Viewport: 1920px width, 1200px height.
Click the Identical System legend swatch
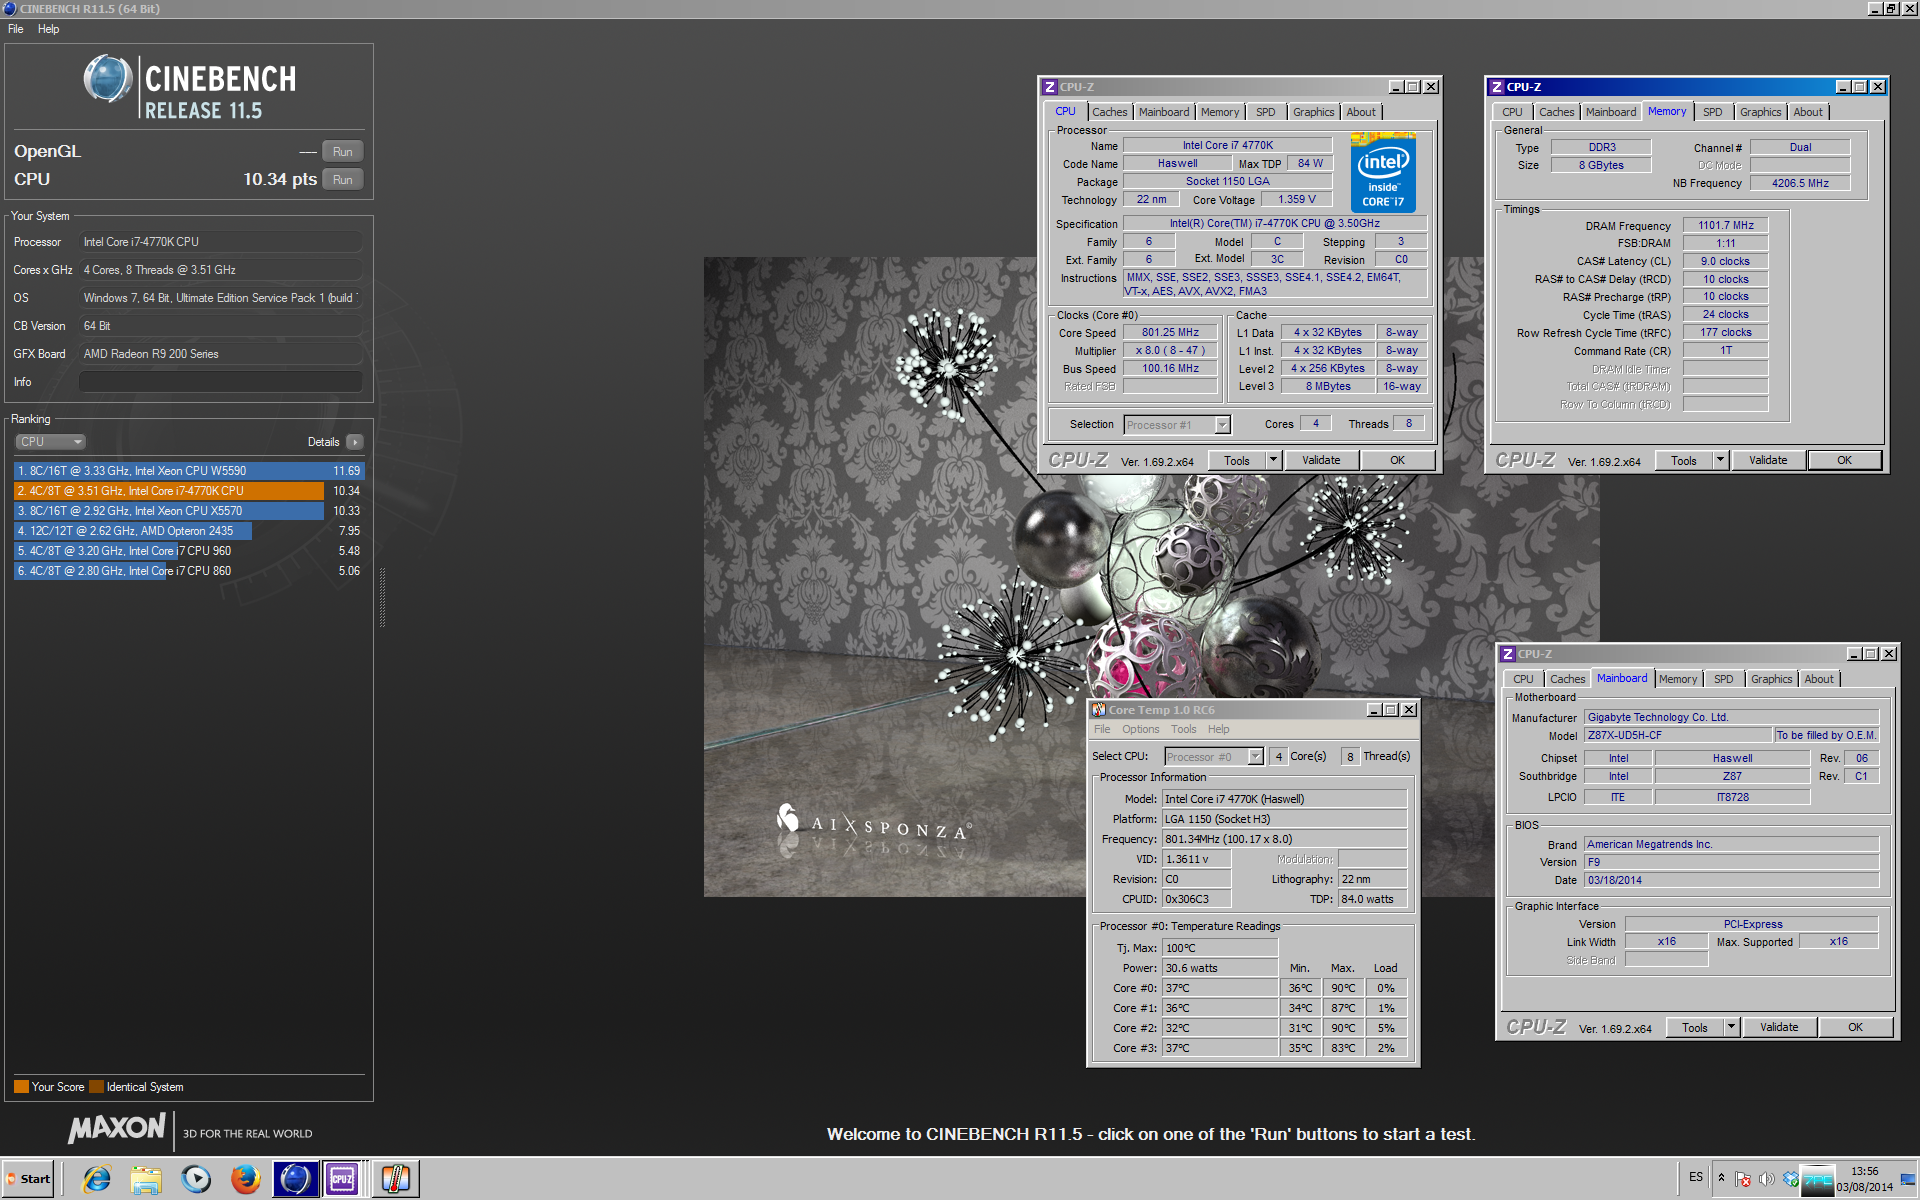coord(96,1087)
